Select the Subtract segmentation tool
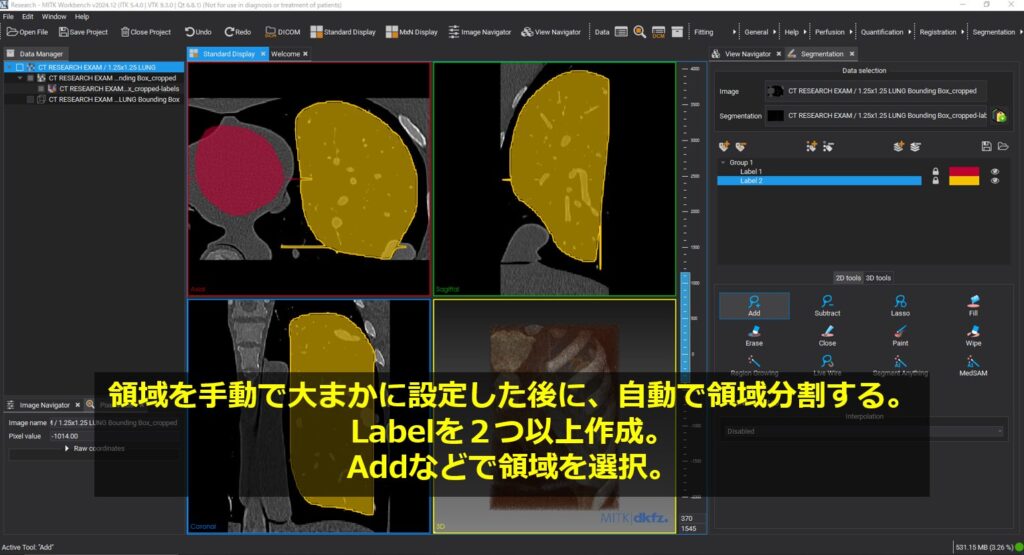The width and height of the screenshot is (1024, 555). tap(827, 306)
